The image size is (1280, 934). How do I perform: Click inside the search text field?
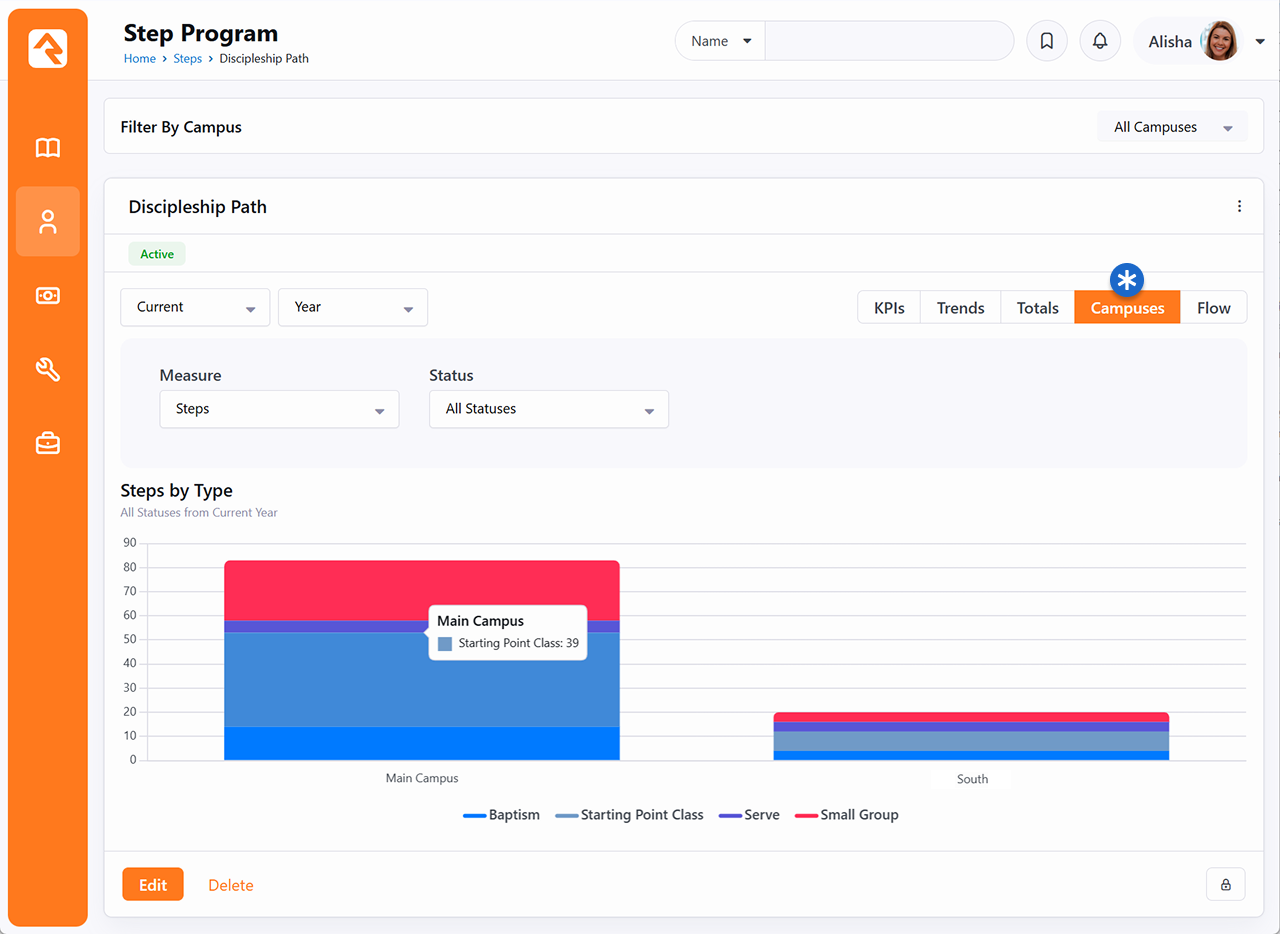[x=888, y=42]
